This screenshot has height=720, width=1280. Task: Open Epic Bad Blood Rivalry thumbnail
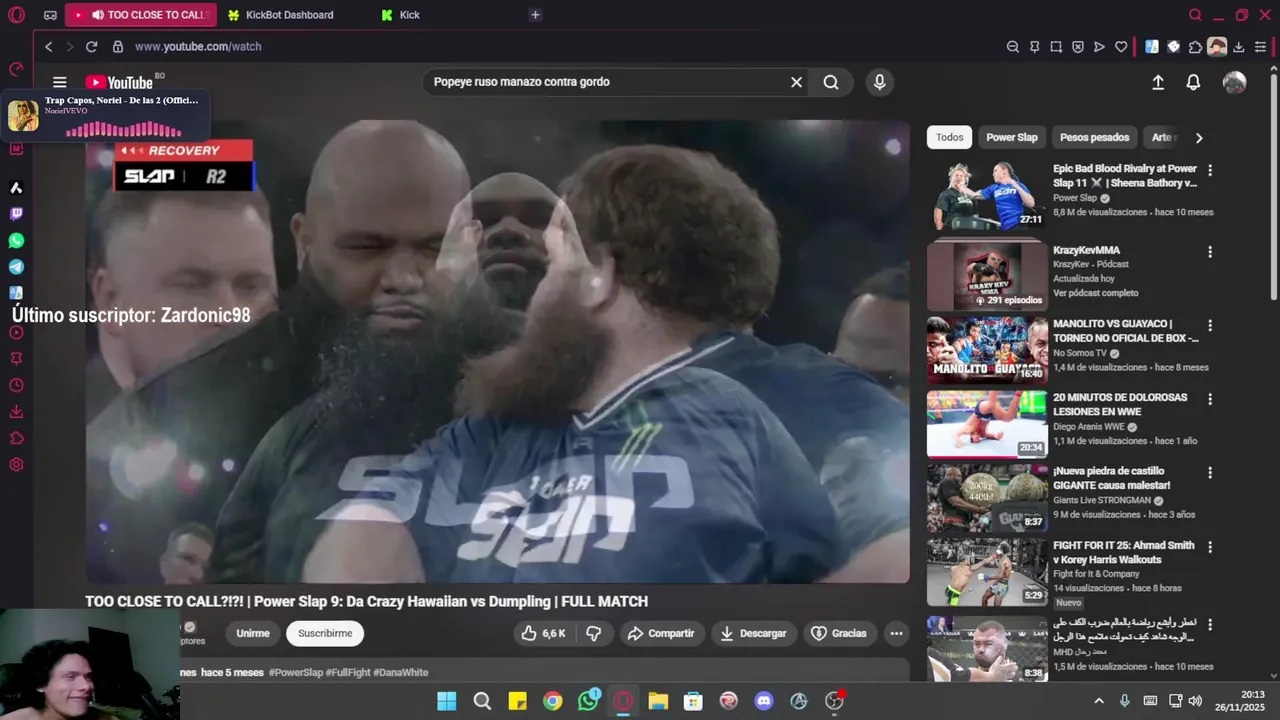[x=985, y=196]
